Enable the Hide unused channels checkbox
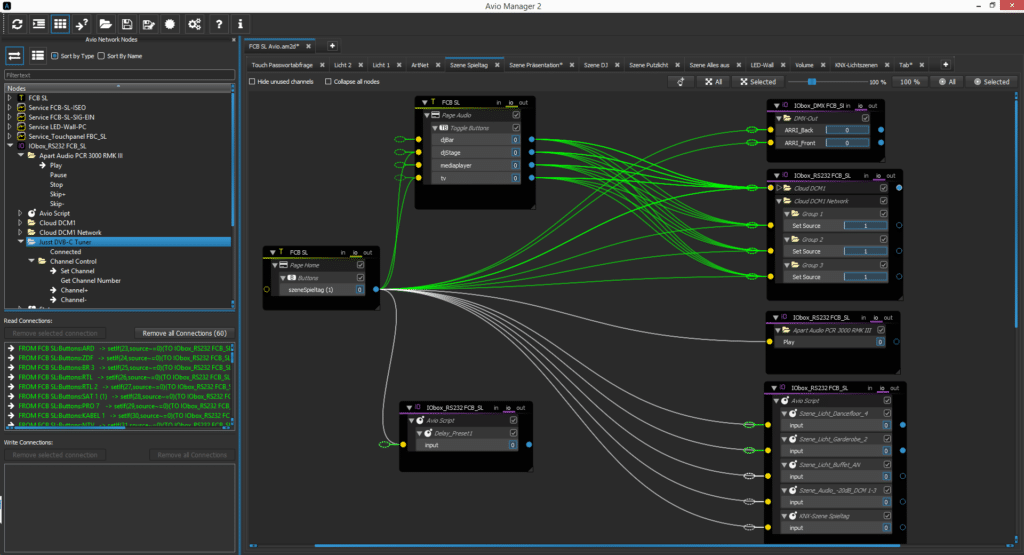This screenshot has height=555, width=1024. coord(253,81)
